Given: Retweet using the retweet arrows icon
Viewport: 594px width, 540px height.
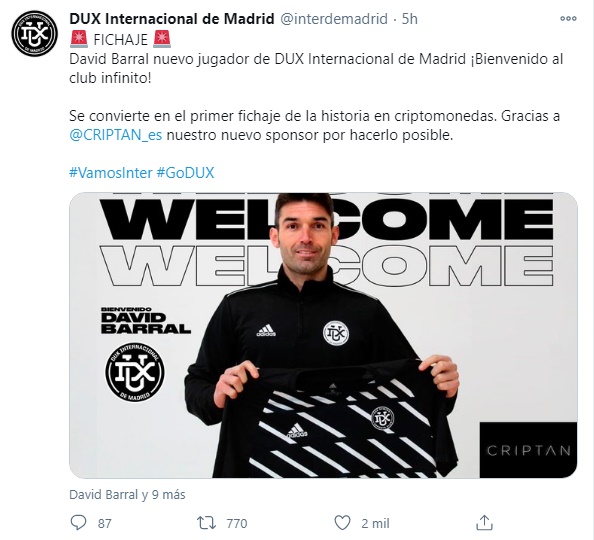Looking at the screenshot, I should [206, 523].
